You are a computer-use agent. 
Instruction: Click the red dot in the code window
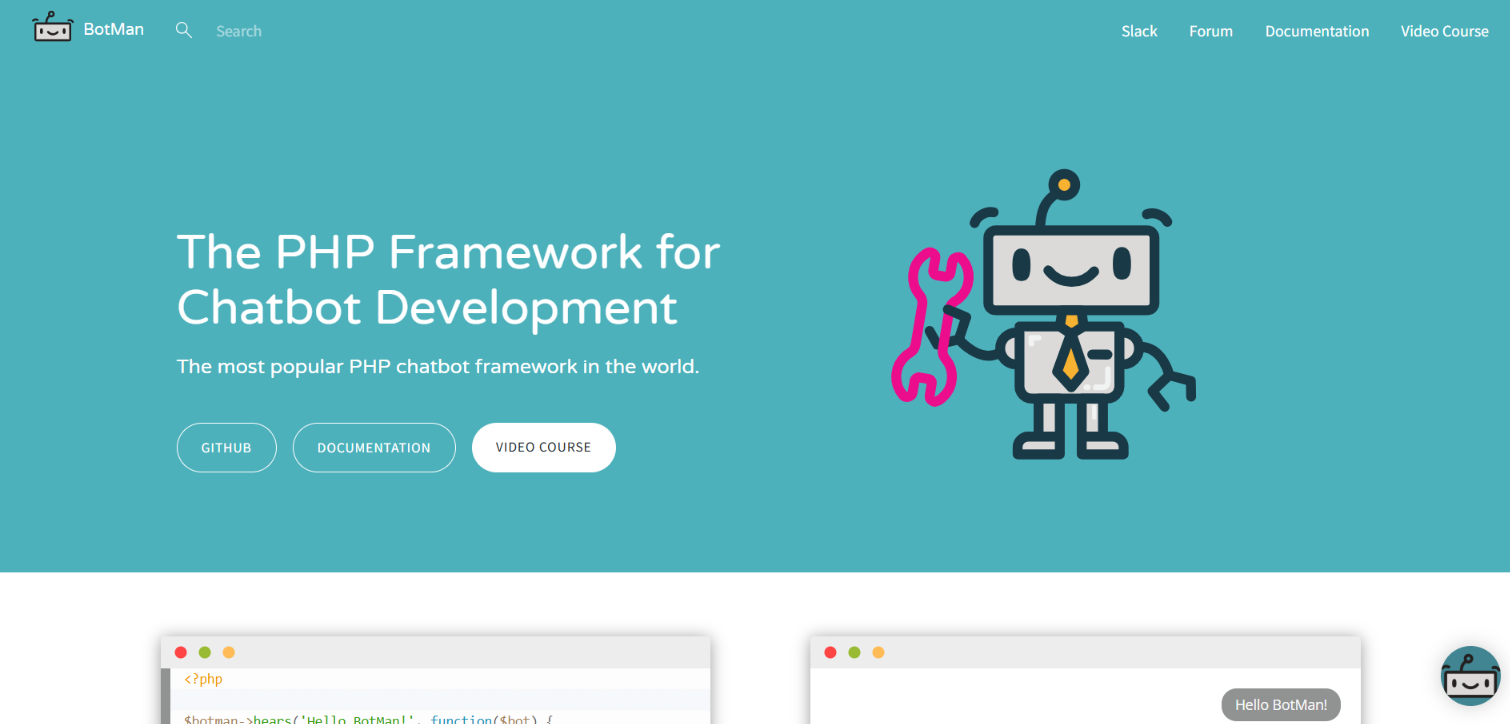[181, 652]
